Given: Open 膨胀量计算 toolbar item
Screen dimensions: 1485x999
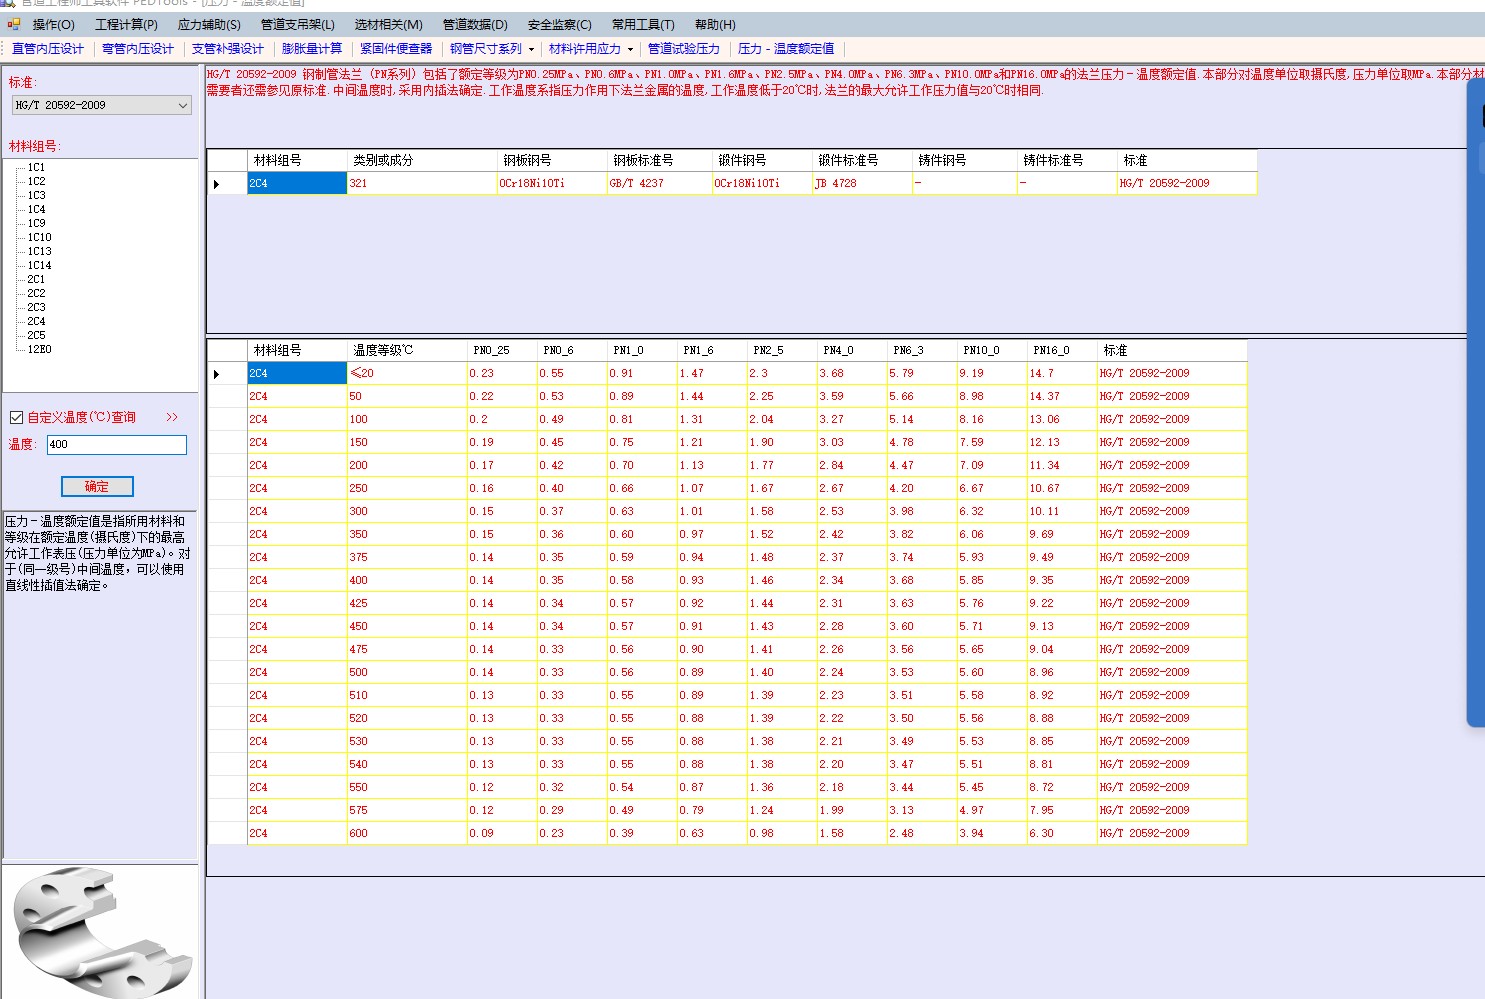Looking at the screenshot, I should (312, 48).
